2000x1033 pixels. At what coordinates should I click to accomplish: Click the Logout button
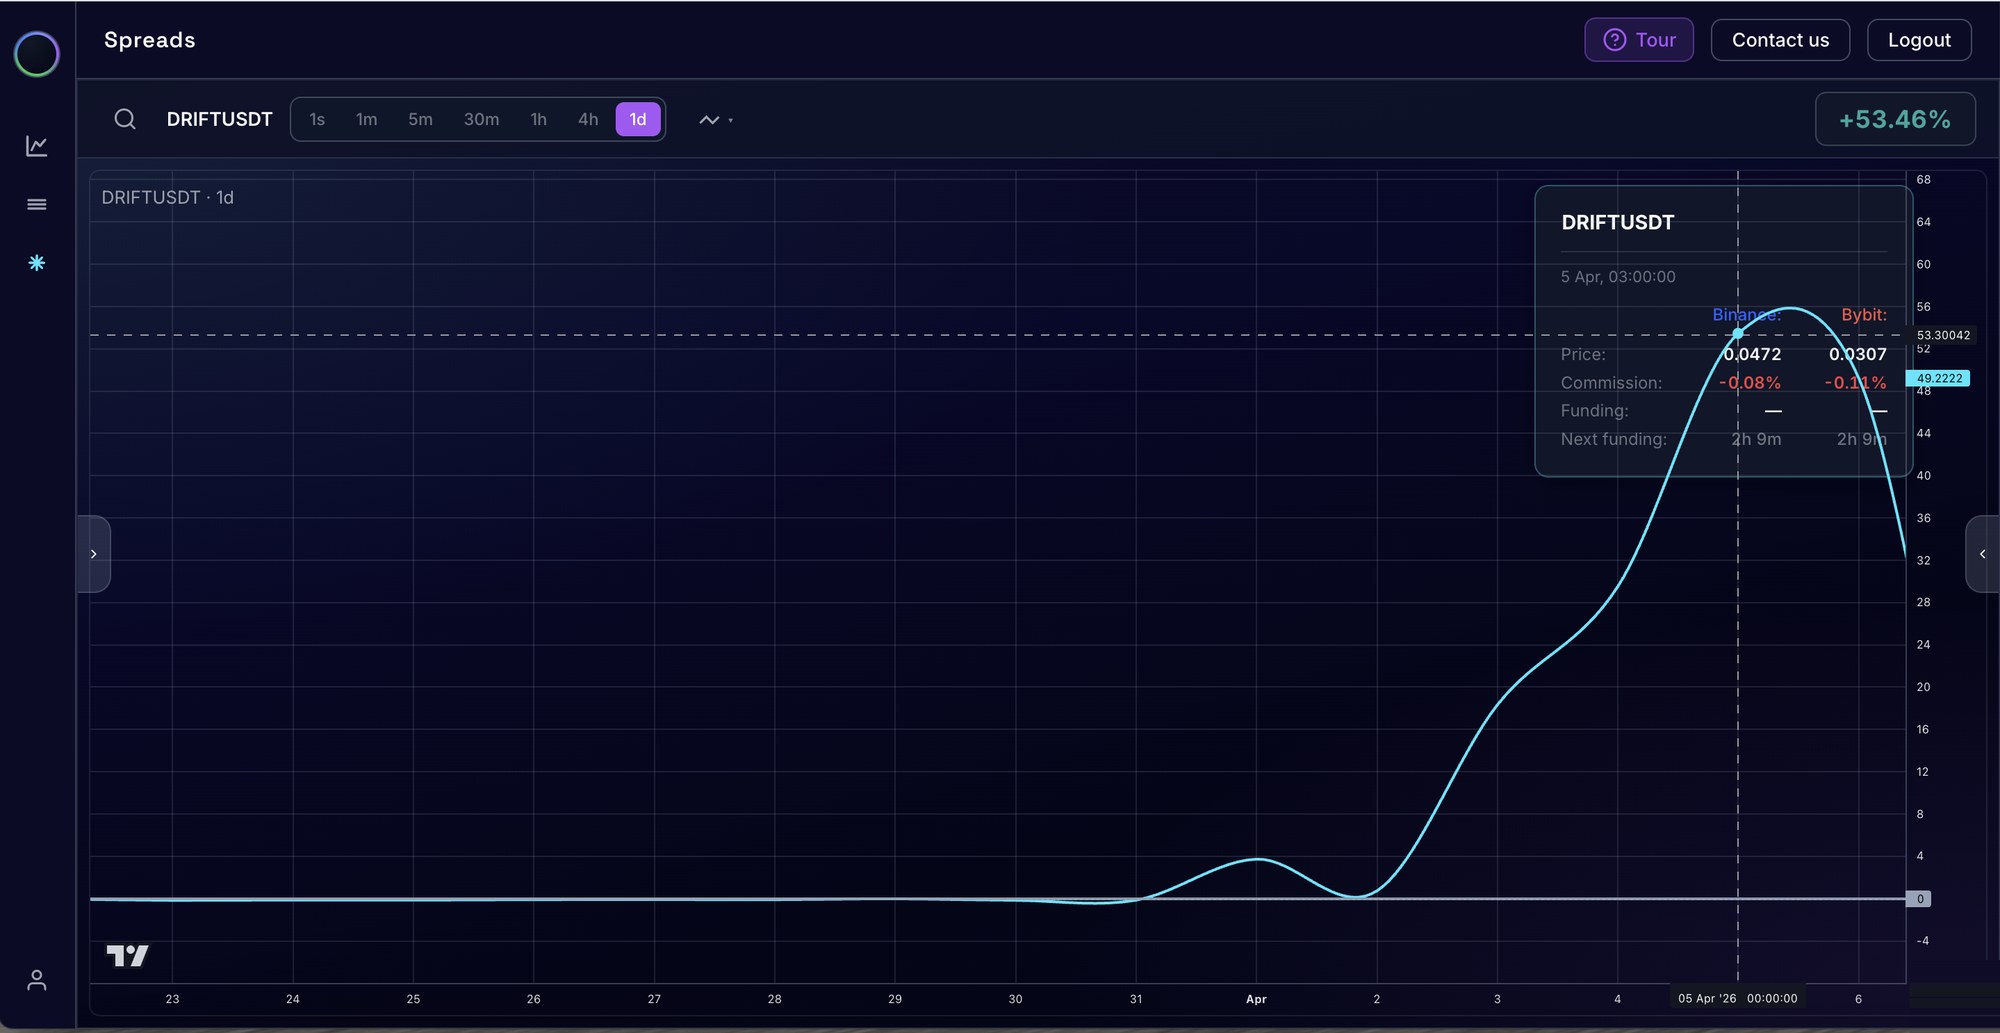(1919, 40)
